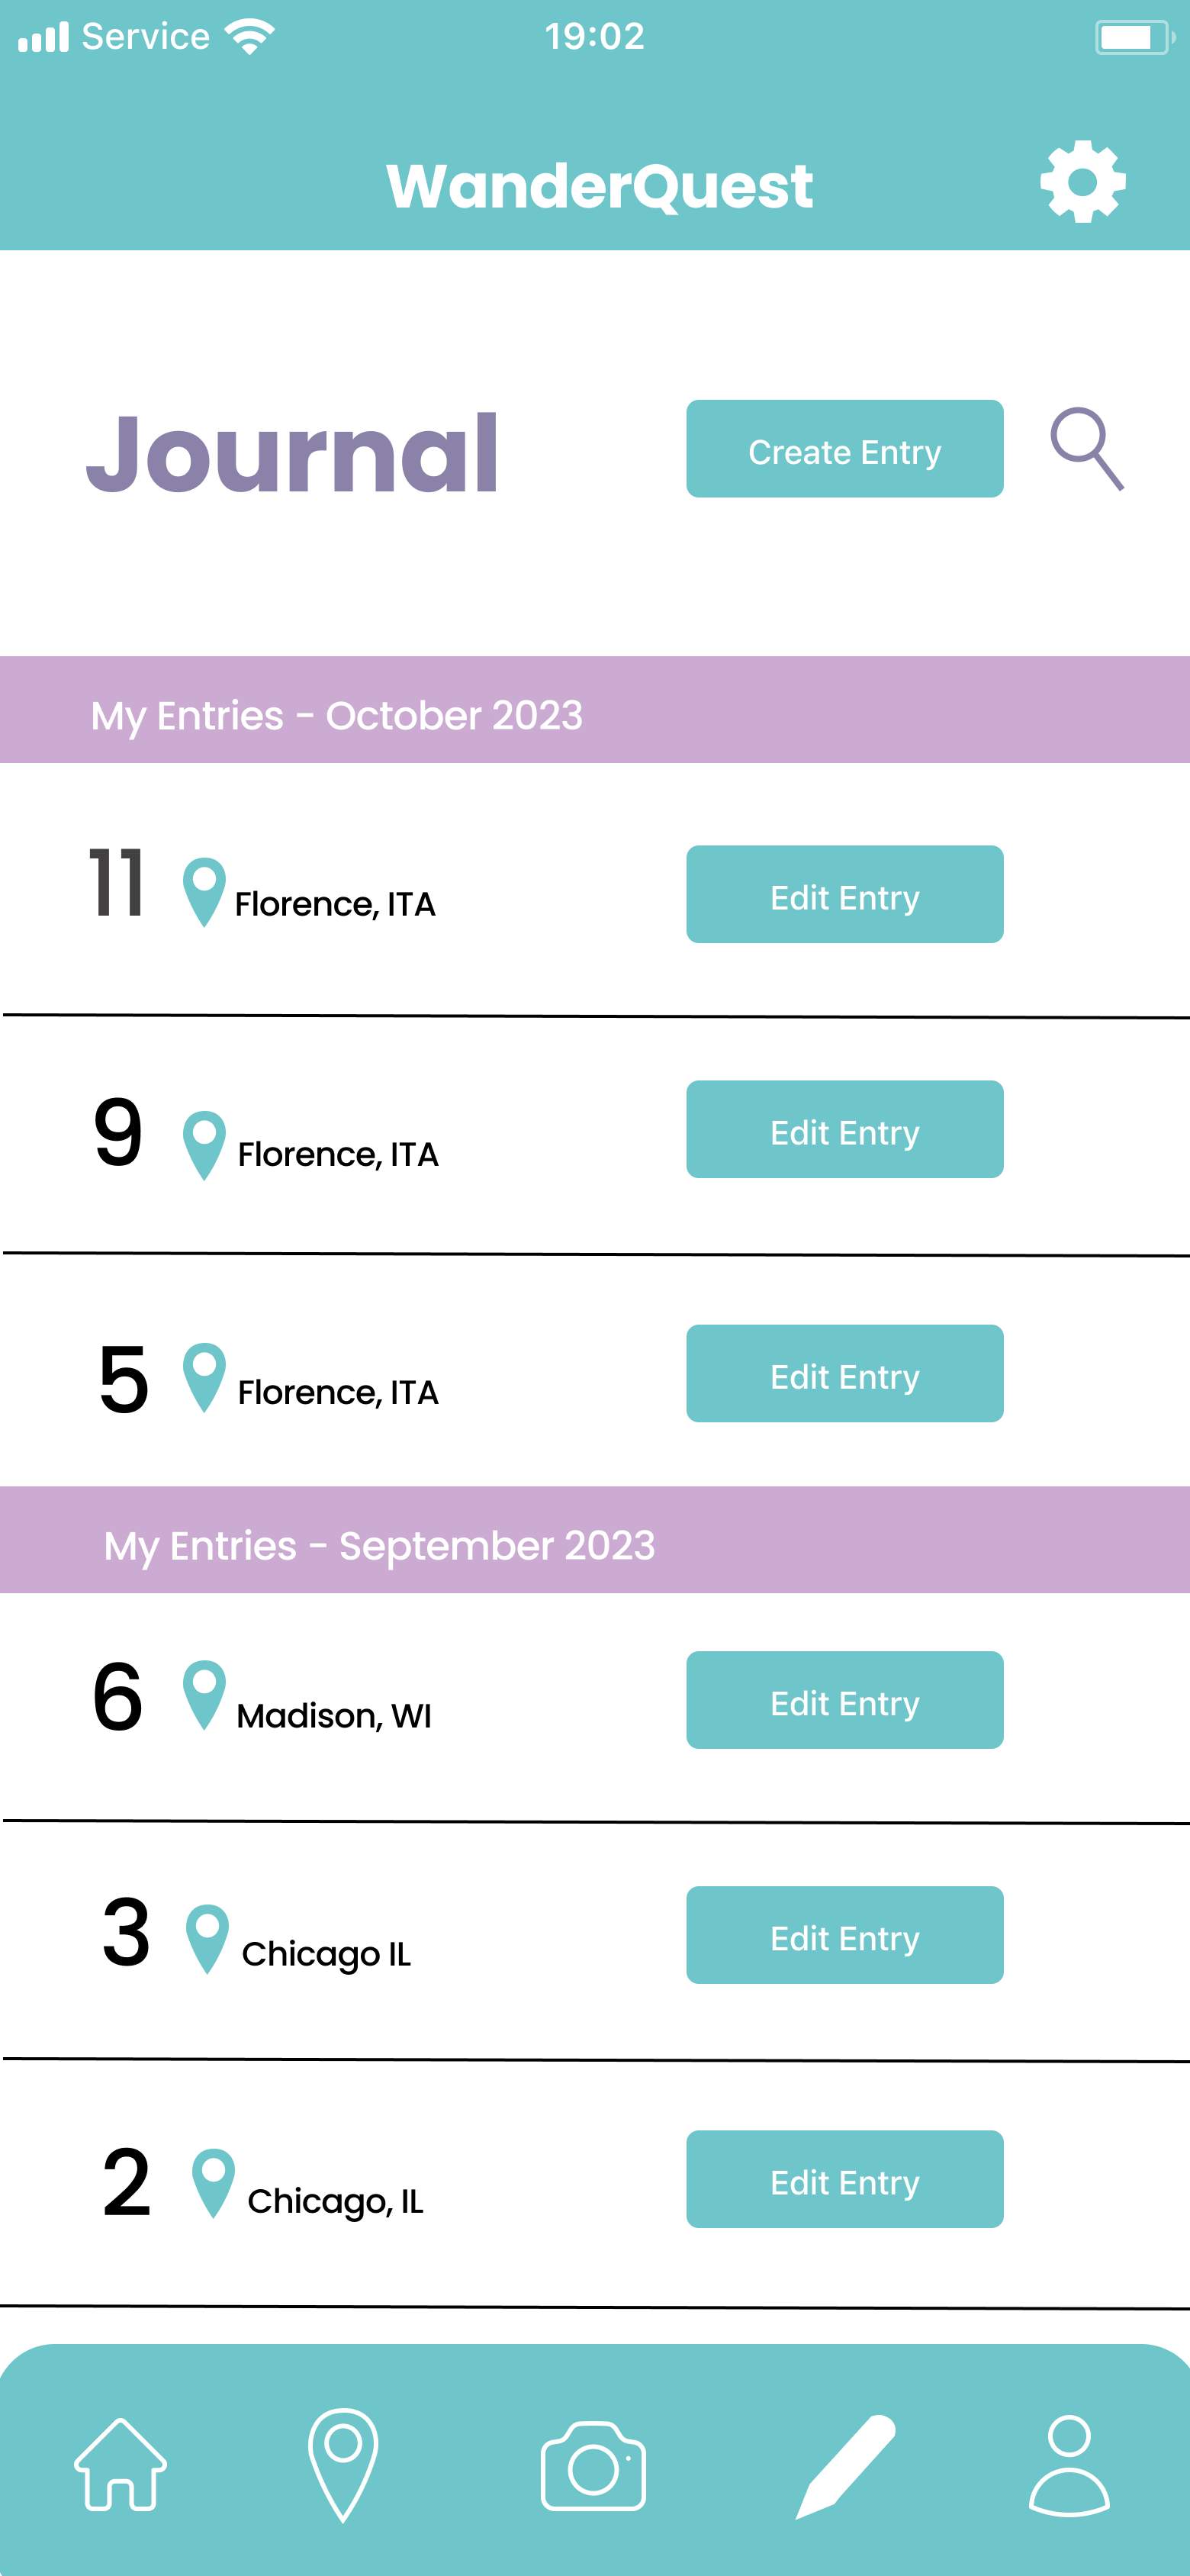Select the My Entries - October 2023 header
Viewport: 1190px width, 2576px height.
coord(595,710)
